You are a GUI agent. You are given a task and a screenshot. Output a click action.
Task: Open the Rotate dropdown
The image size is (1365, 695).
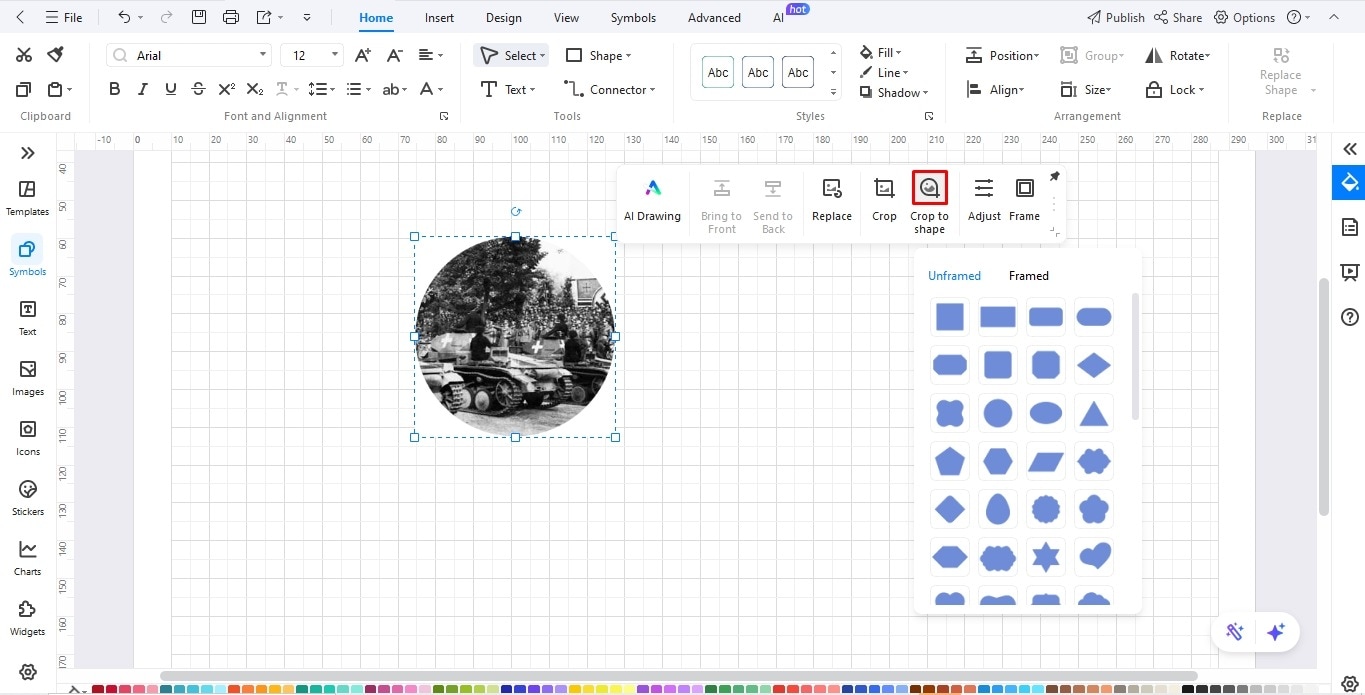tap(1177, 55)
